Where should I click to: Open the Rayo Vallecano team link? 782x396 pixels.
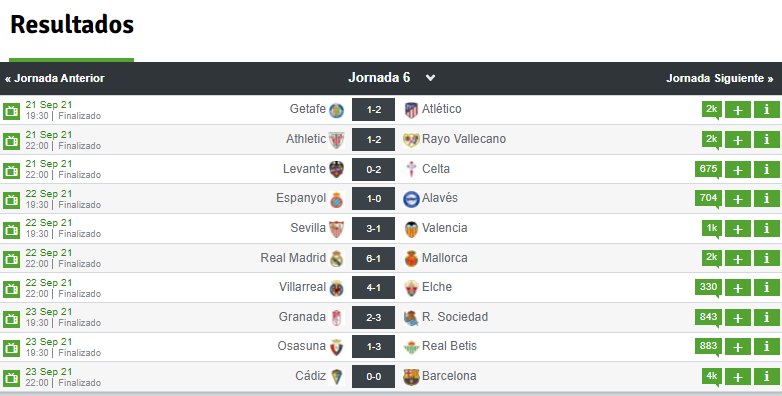point(463,139)
